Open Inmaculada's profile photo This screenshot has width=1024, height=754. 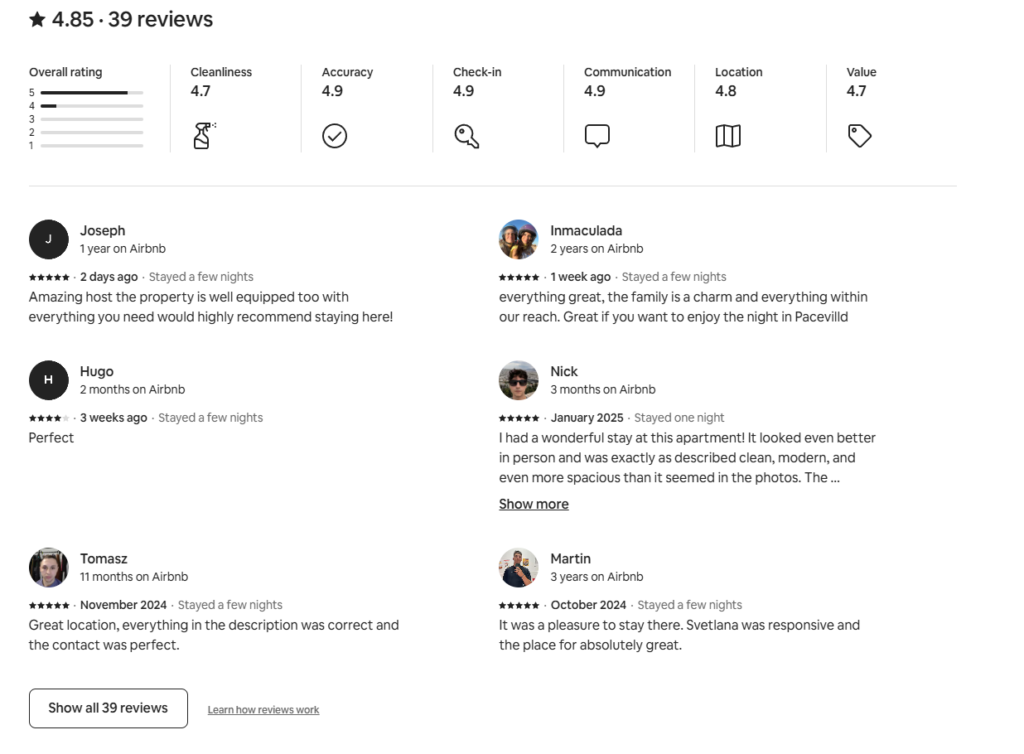(519, 240)
